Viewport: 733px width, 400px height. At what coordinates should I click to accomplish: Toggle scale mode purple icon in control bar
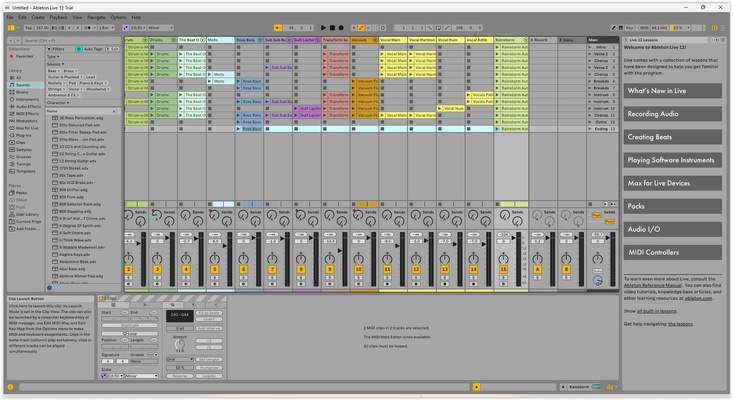(125, 28)
